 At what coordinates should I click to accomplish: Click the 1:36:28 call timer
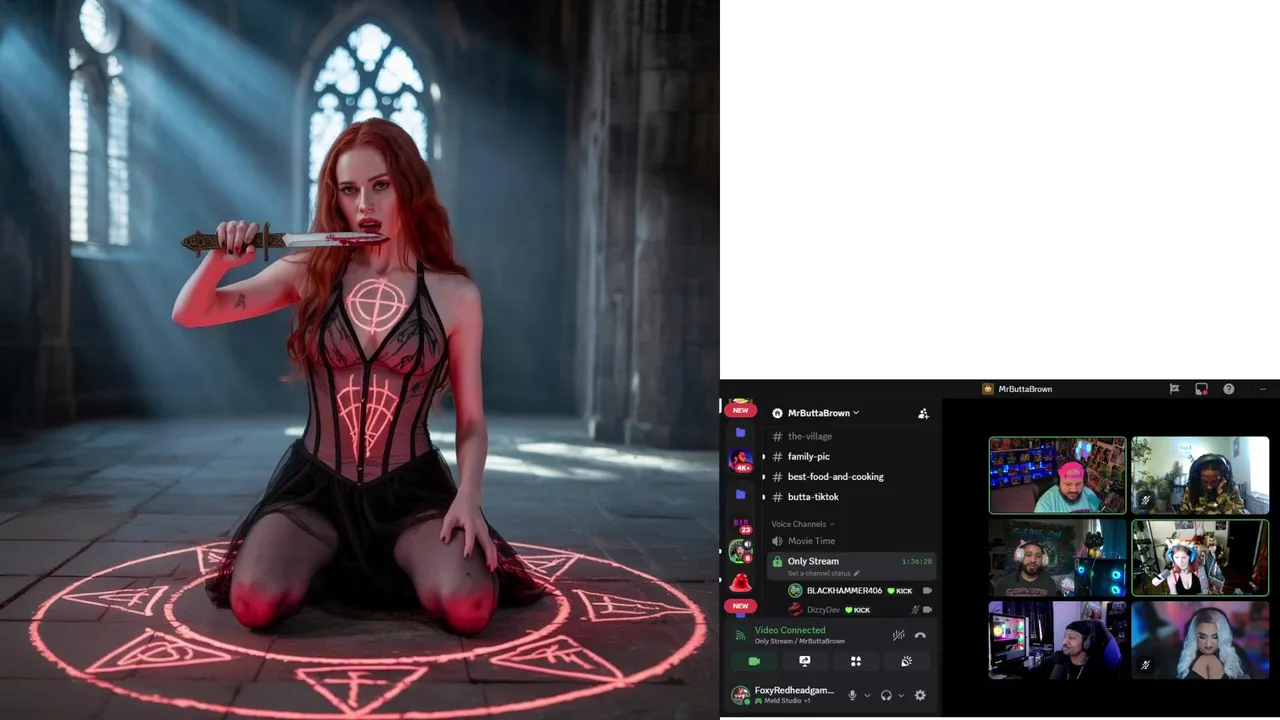917,562
